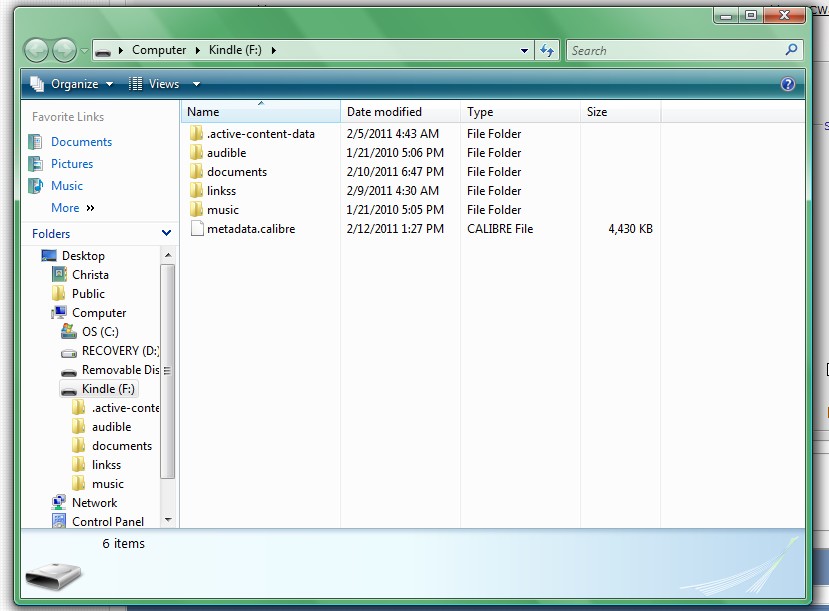Open the Documents favorite link
Viewport: 829px width, 611px height.
(81, 142)
